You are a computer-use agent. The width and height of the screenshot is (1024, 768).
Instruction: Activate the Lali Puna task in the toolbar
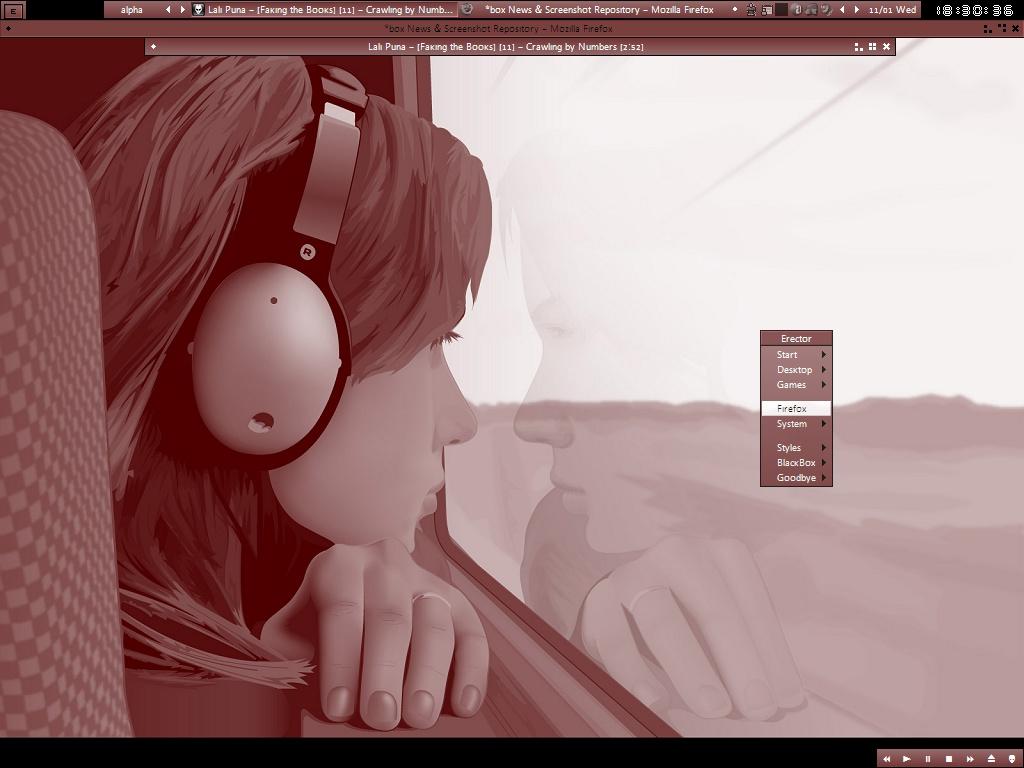click(x=325, y=10)
